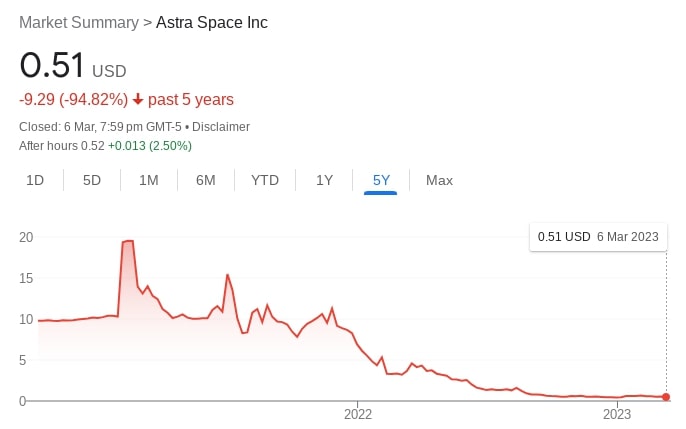
Task: Switch to the 5D range tab
Action: coord(92,180)
